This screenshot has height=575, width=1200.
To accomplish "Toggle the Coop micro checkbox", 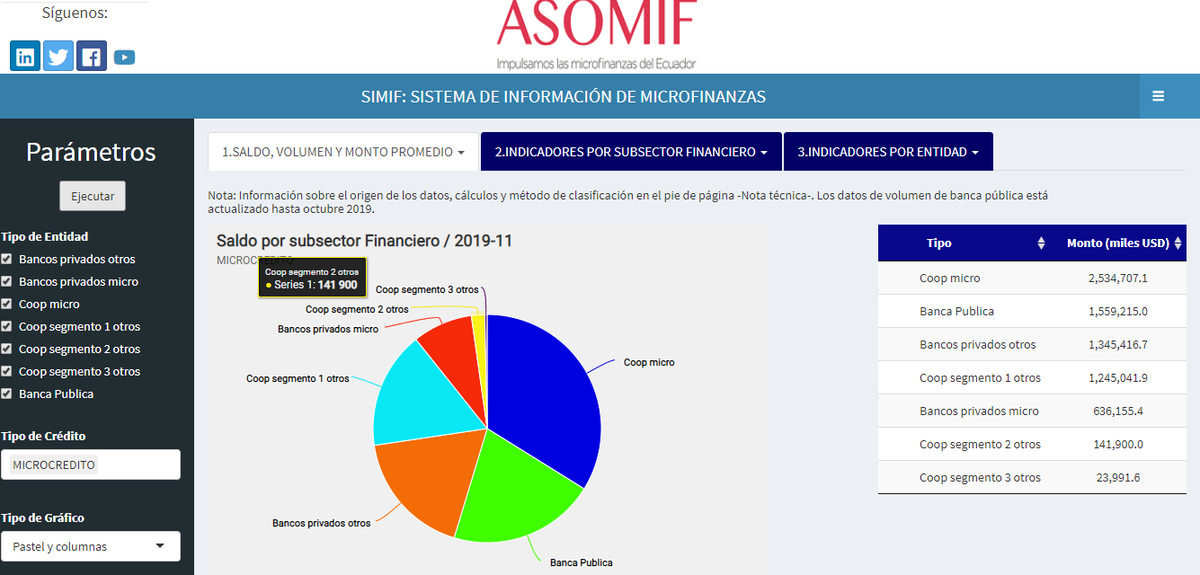I will tap(7, 304).
